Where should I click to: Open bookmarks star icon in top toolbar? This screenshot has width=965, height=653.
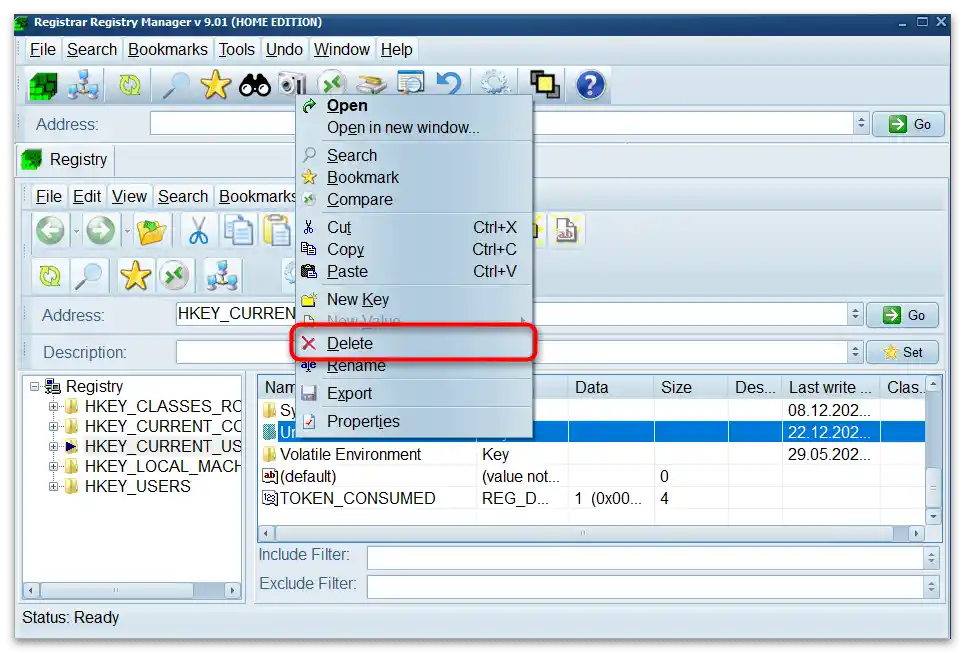click(x=215, y=85)
